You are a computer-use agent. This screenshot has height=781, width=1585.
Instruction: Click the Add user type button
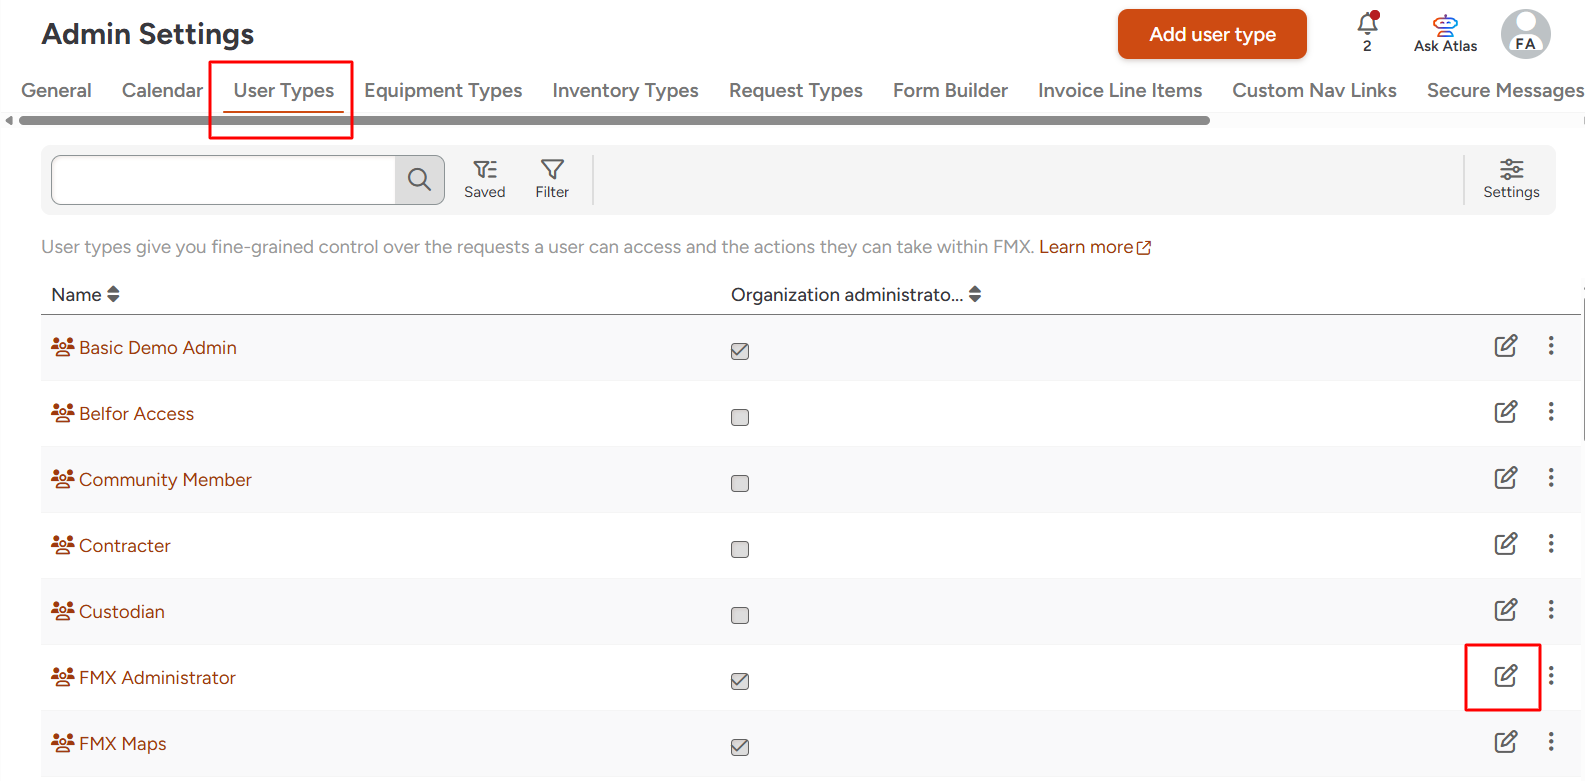click(1212, 34)
